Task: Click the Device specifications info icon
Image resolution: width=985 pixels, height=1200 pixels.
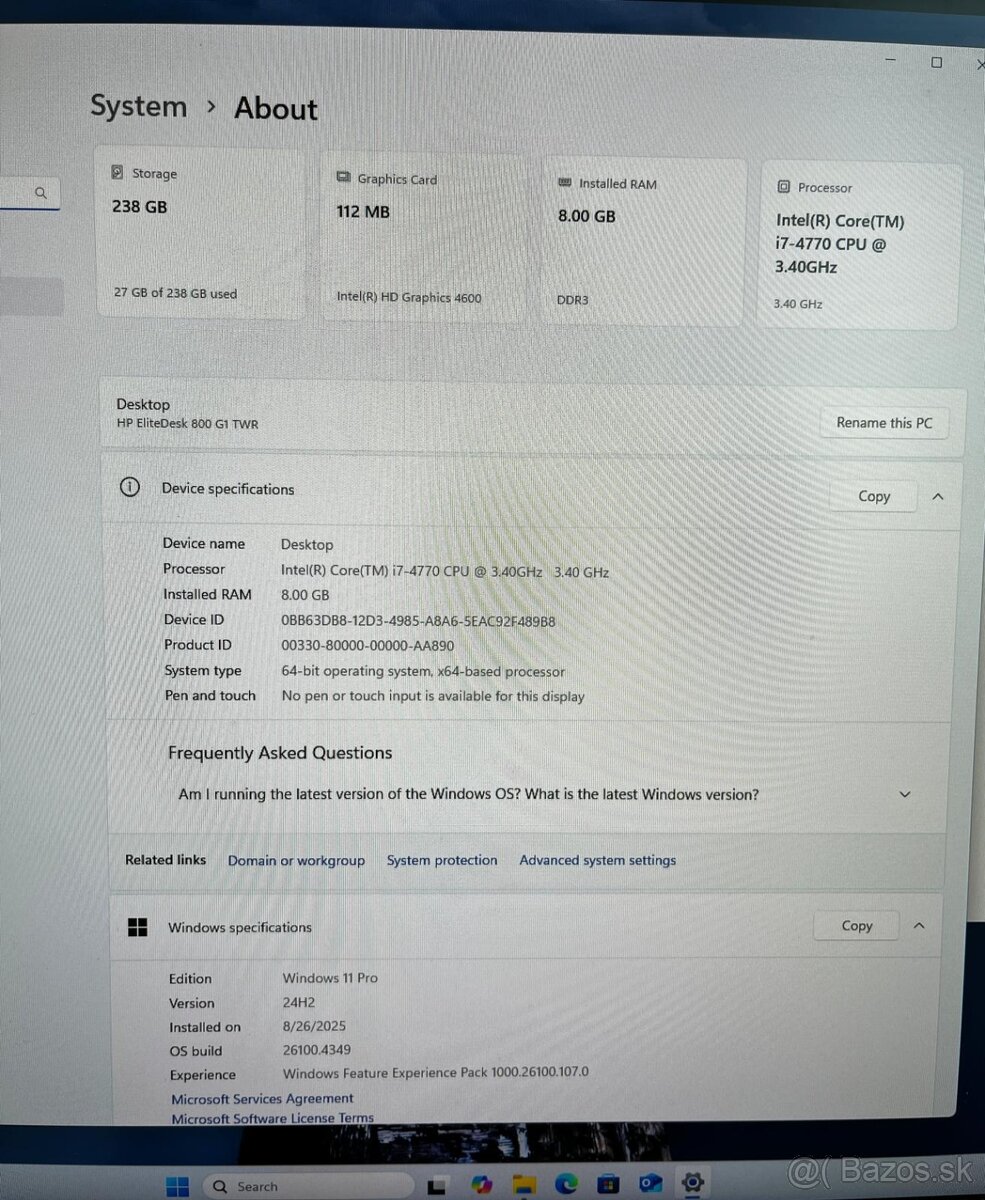Action: click(x=130, y=488)
